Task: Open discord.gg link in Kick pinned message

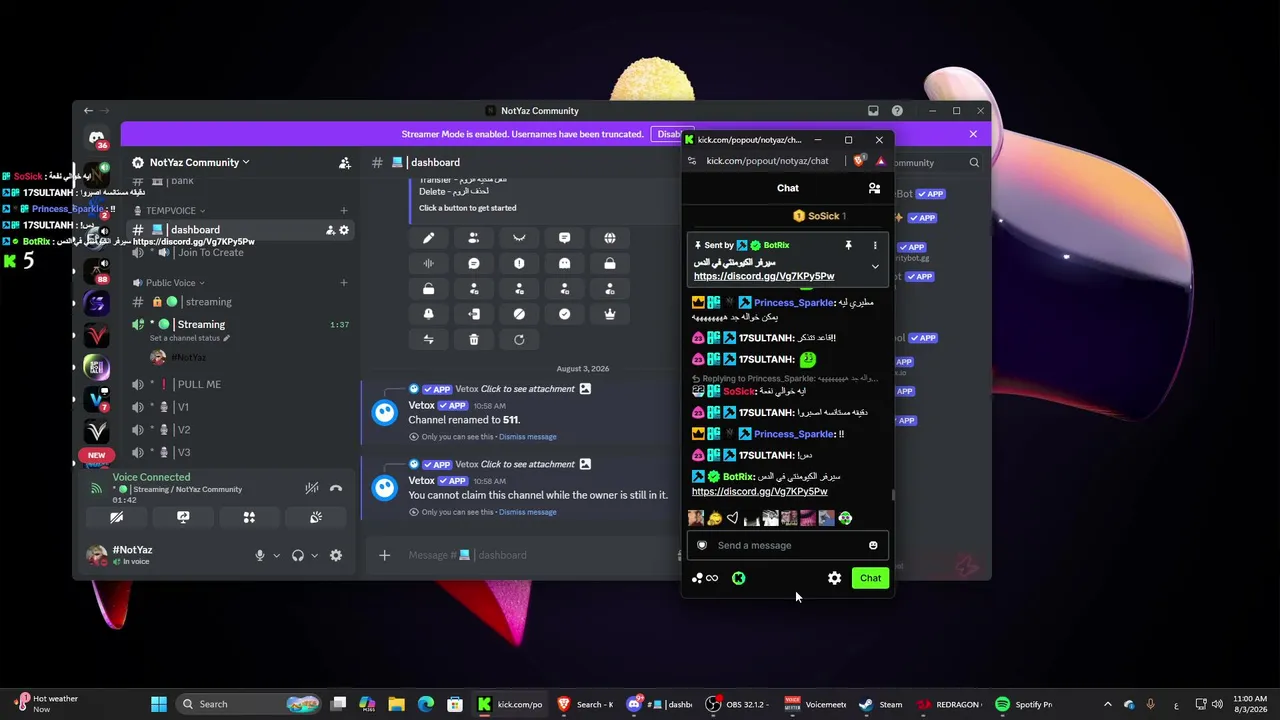Action: coord(764,276)
